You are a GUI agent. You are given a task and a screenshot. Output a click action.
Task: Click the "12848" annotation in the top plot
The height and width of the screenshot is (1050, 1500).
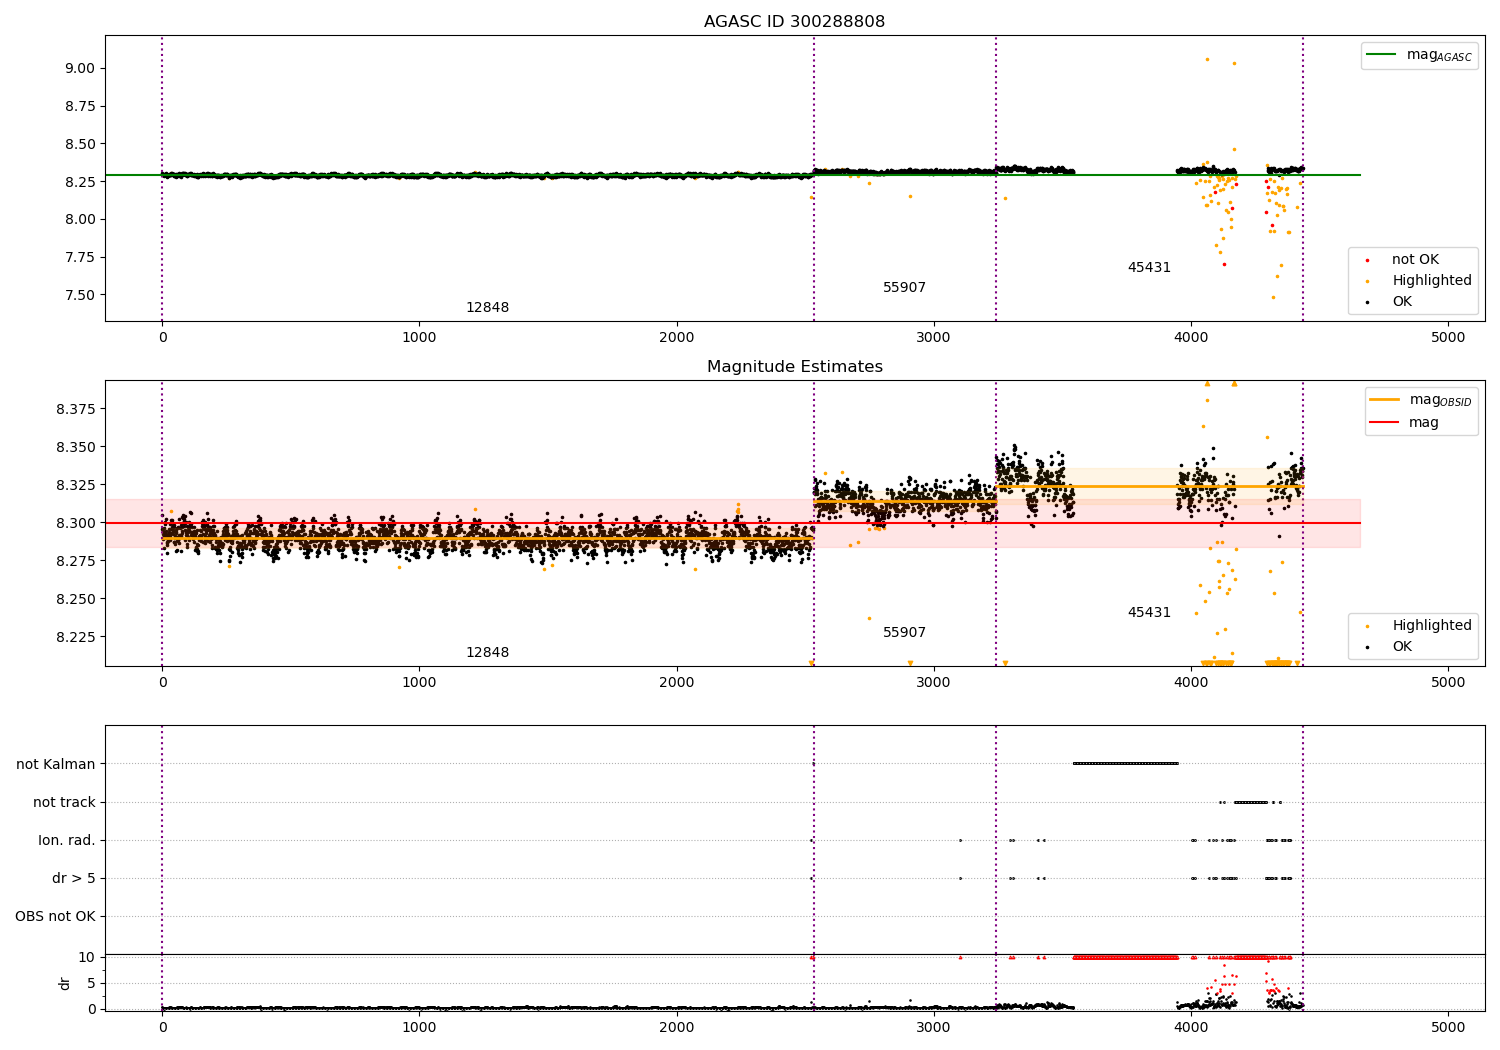pos(487,308)
